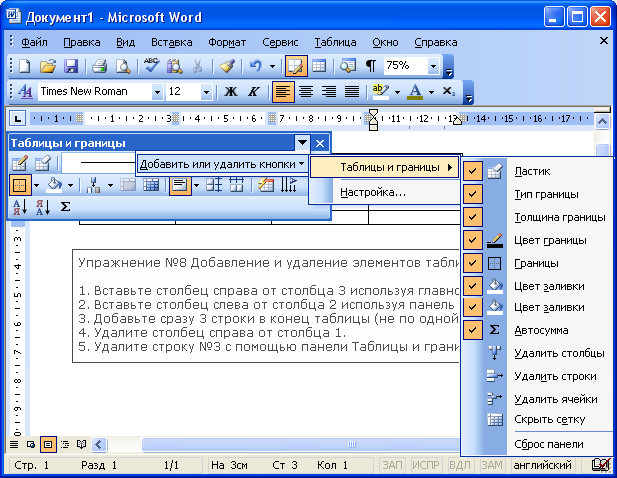This screenshot has width=617, height=478.
Task: Open toolbar options arrow of floating toolbar
Action: tap(302, 143)
